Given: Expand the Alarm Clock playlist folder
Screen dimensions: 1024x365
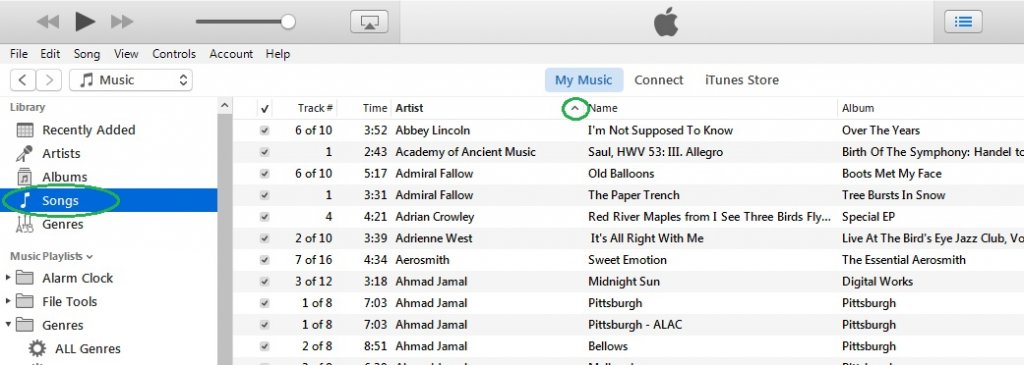Looking at the screenshot, I should coord(8,278).
